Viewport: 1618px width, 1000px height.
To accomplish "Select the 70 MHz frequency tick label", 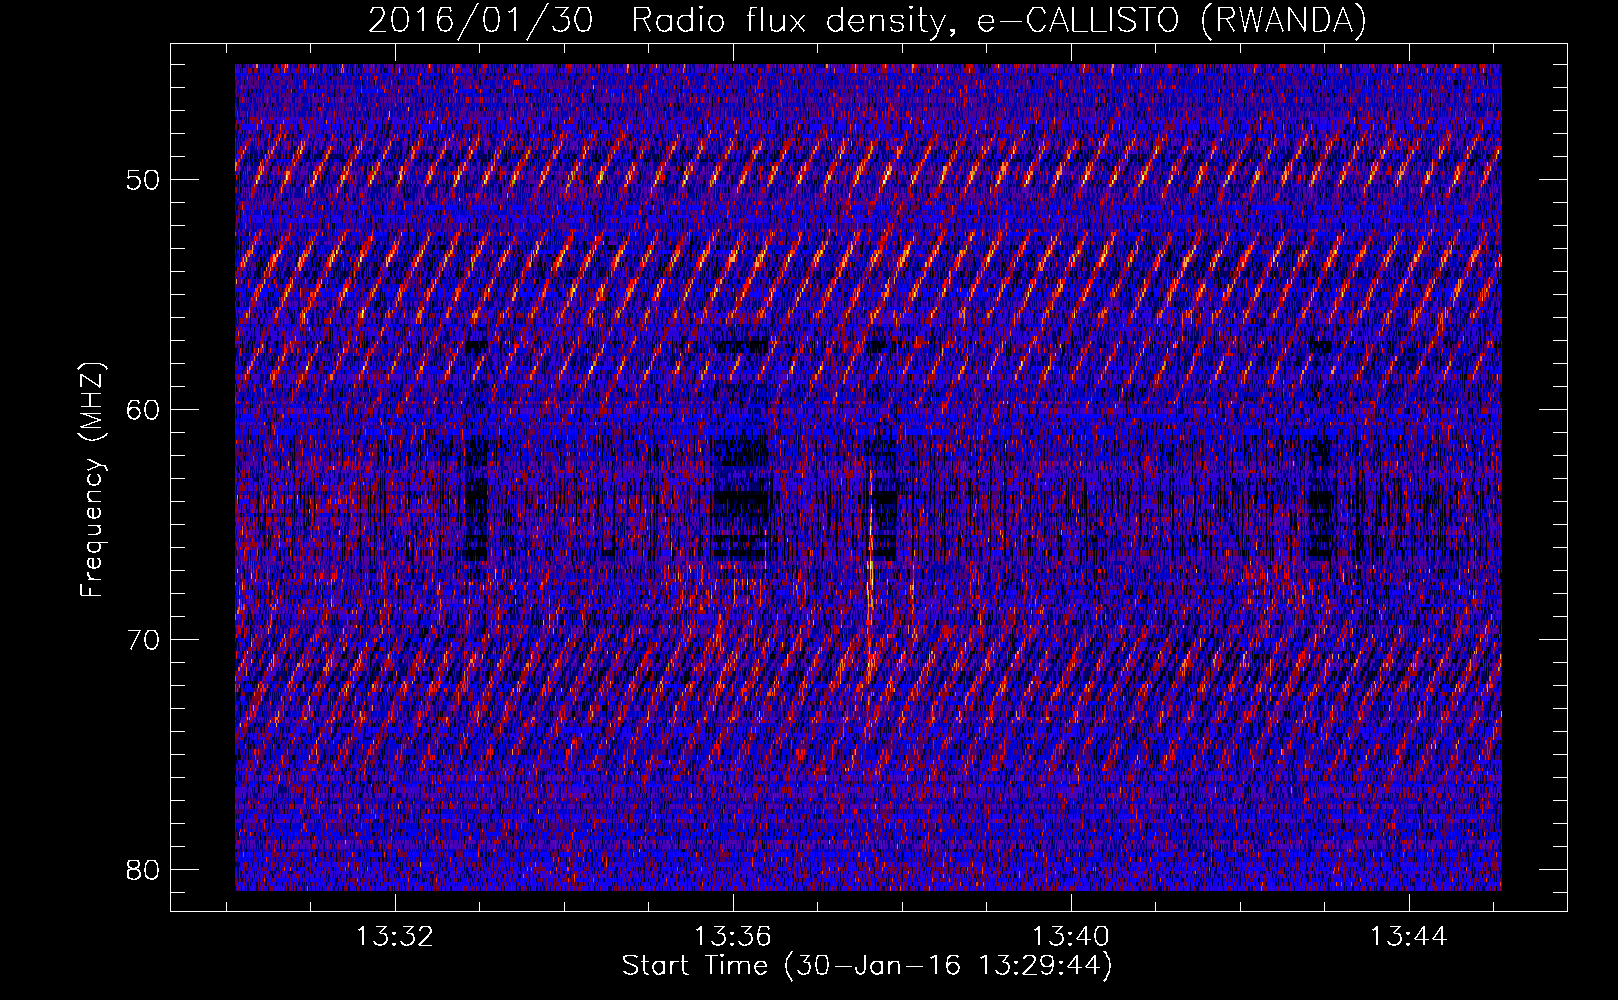I will tap(143, 640).
